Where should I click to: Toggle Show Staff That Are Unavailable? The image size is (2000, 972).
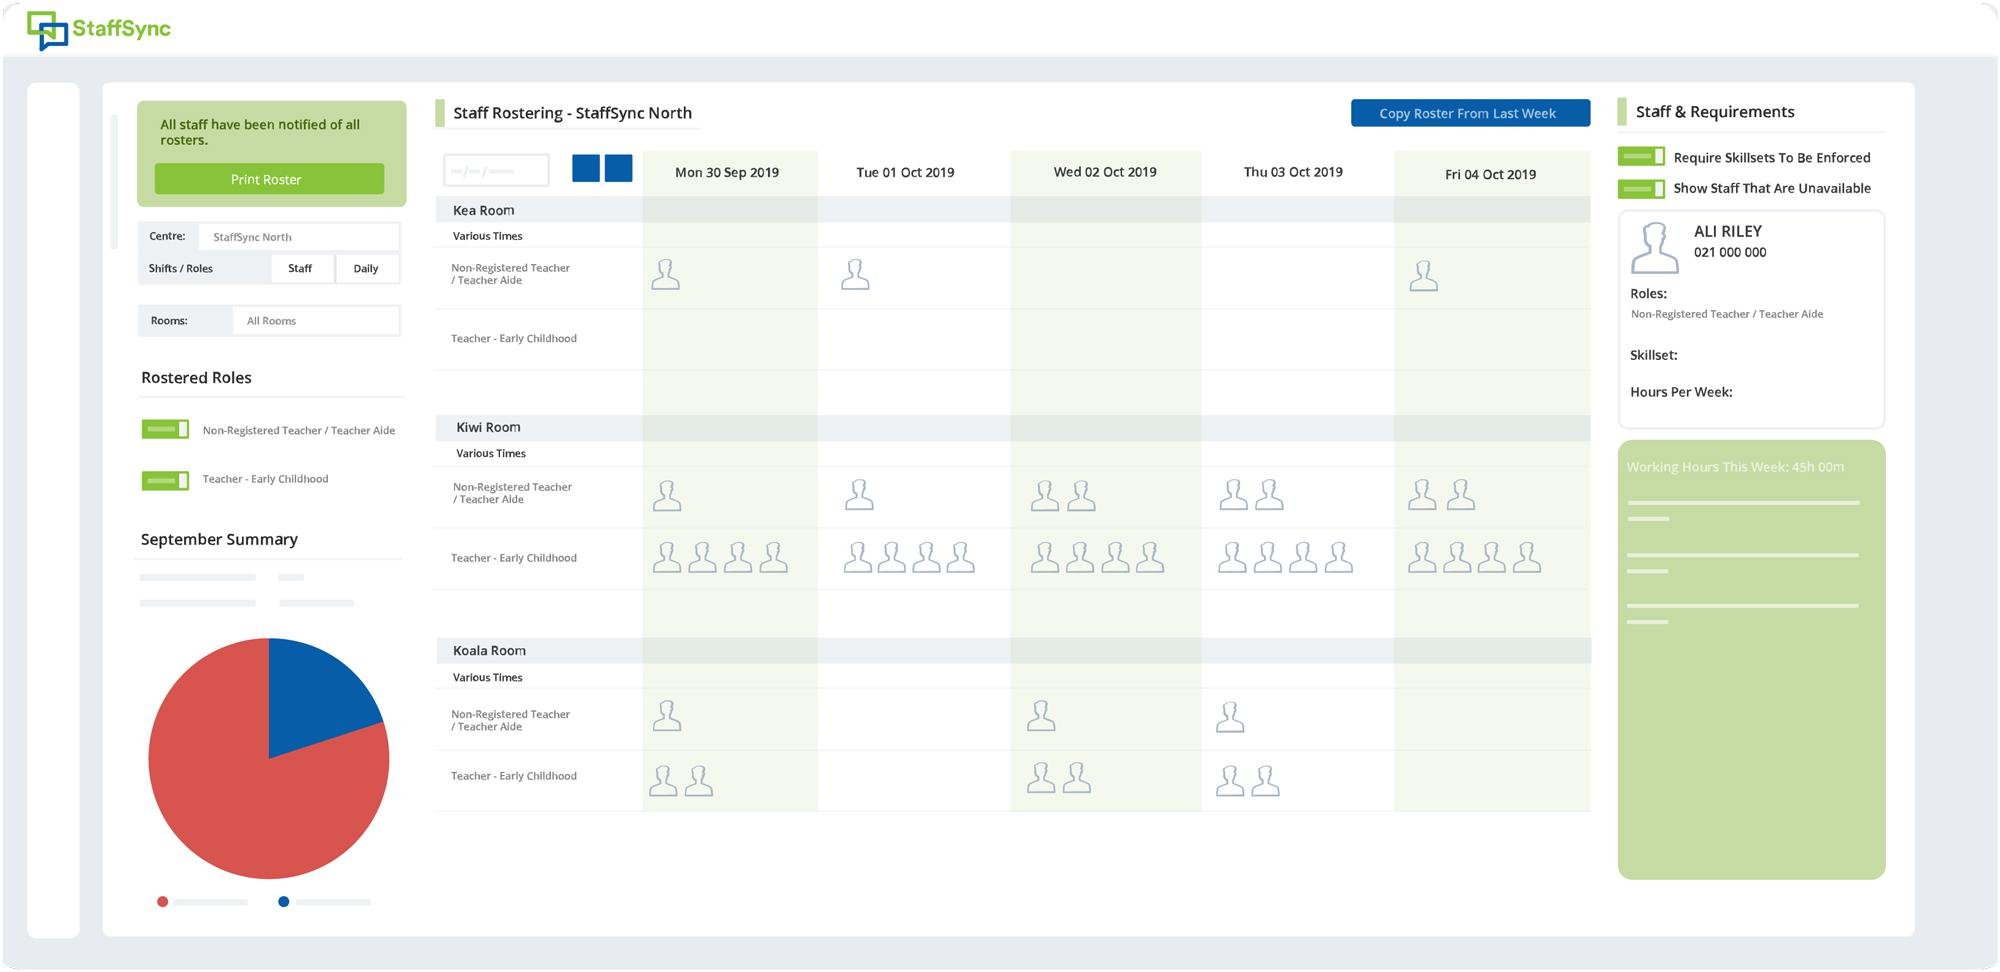(1641, 188)
